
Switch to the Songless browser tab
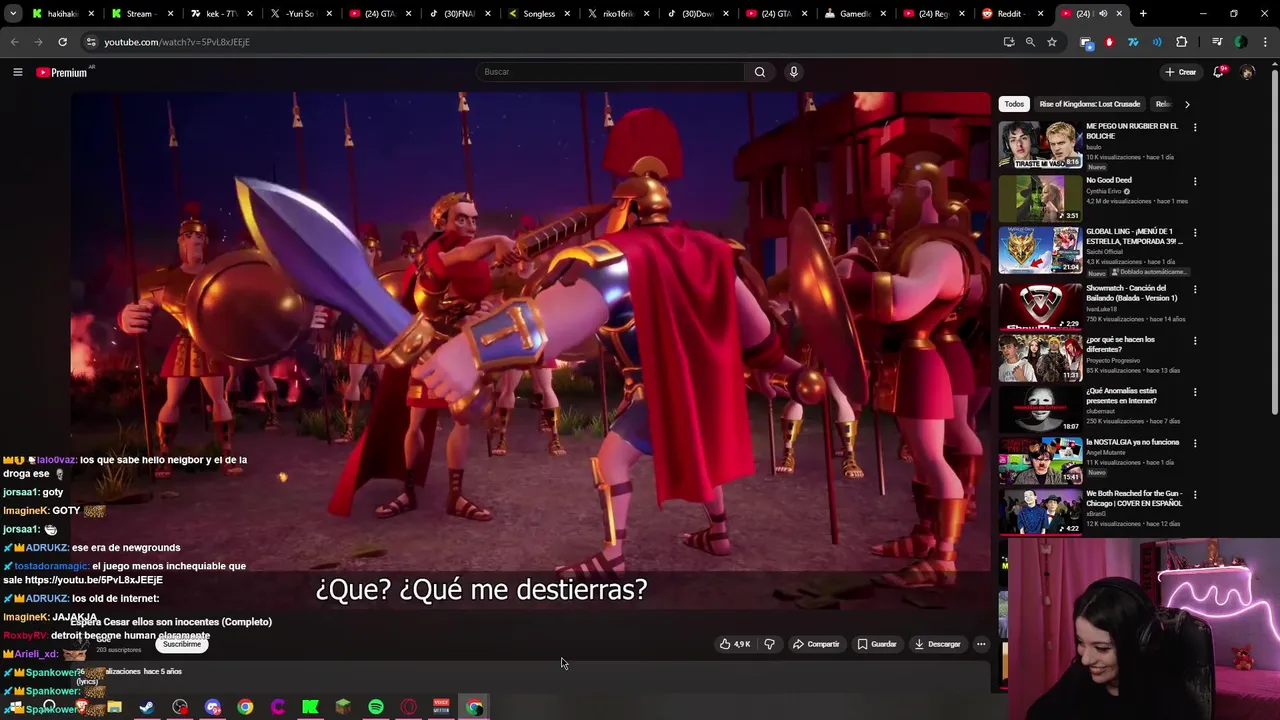540,14
